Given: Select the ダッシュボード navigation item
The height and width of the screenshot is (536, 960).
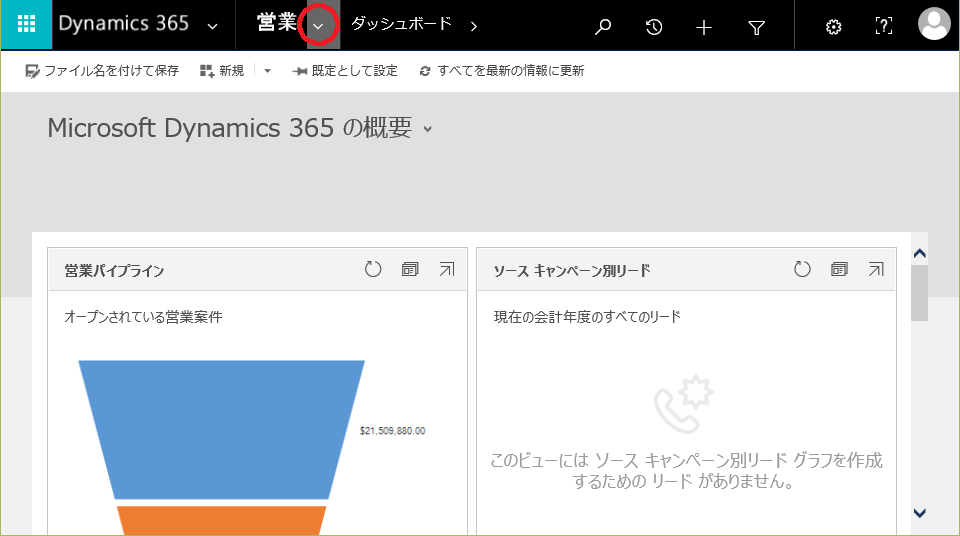Looking at the screenshot, I should point(402,24).
